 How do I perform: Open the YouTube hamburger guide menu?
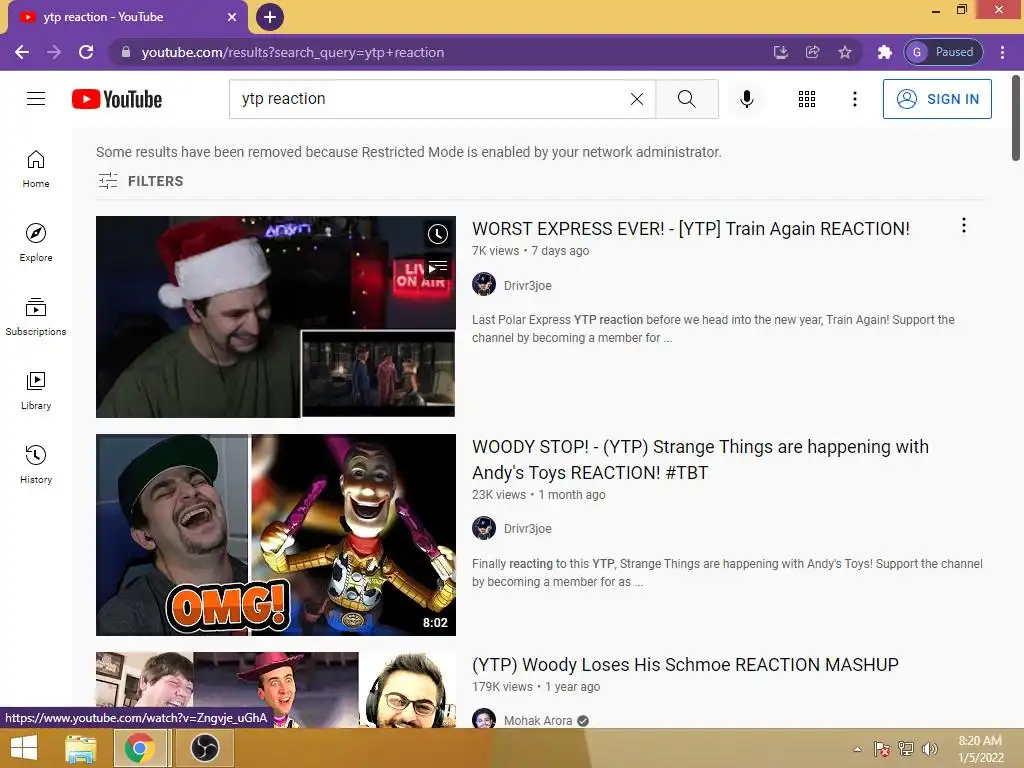click(x=36, y=99)
